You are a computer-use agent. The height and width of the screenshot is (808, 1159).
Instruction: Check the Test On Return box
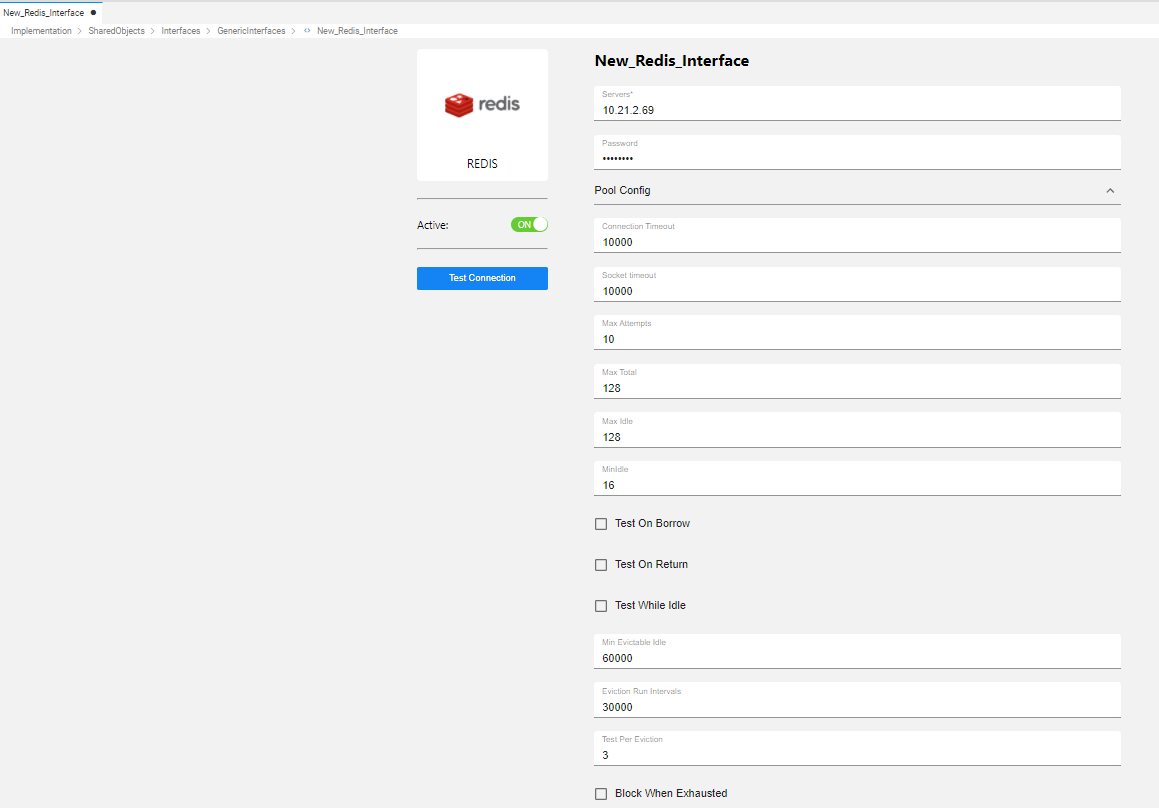click(x=601, y=565)
